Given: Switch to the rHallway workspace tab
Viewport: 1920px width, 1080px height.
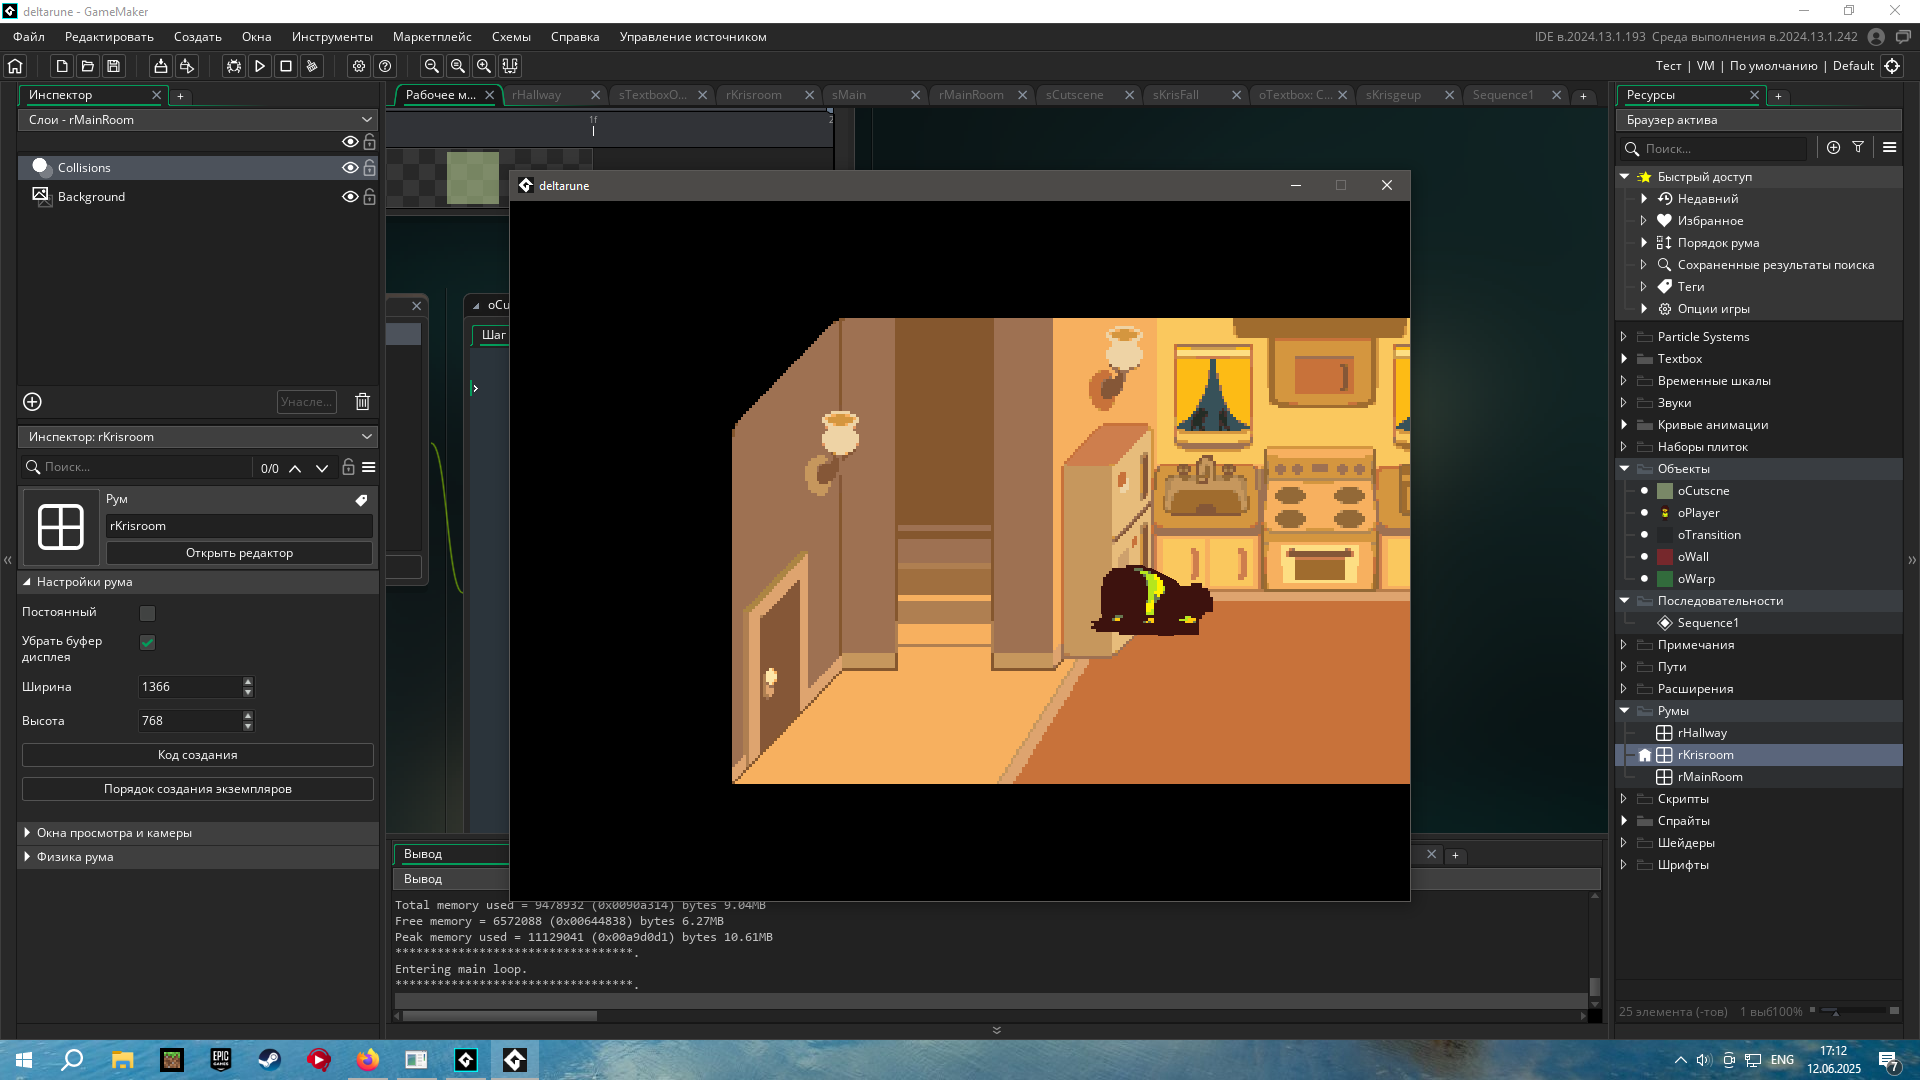Looking at the screenshot, I should [x=537, y=95].
